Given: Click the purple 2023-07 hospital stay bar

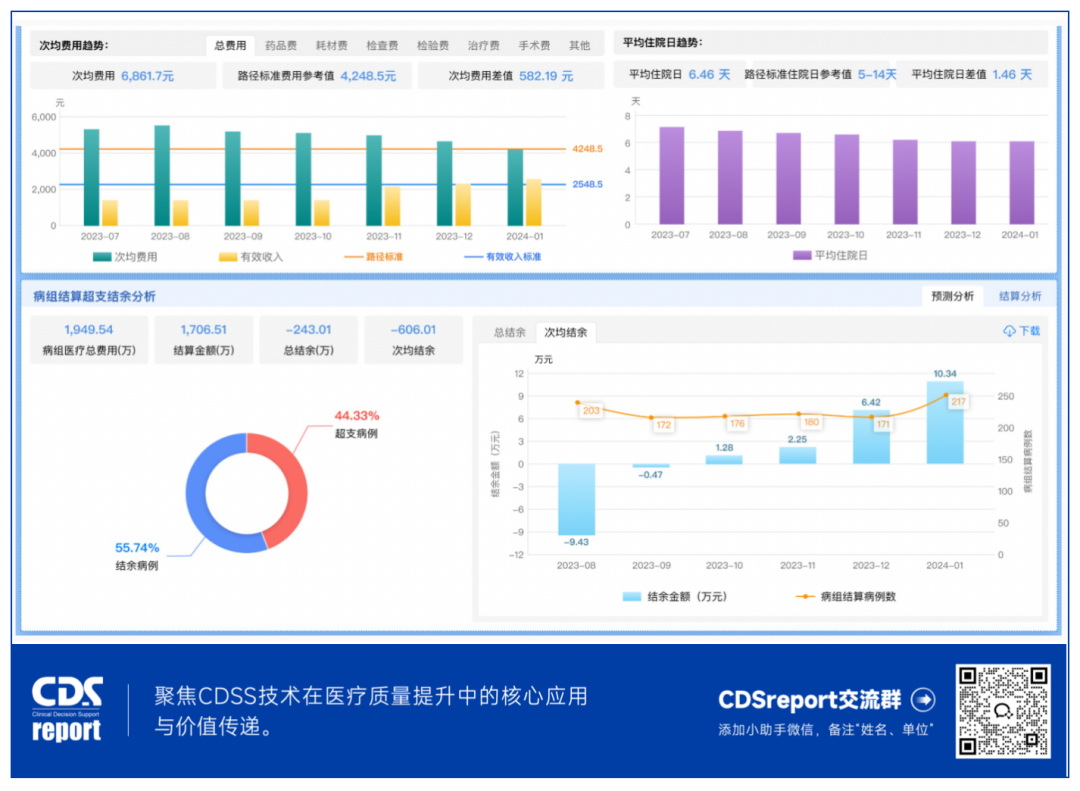Looking at the screenshot, I should point(672,176).
